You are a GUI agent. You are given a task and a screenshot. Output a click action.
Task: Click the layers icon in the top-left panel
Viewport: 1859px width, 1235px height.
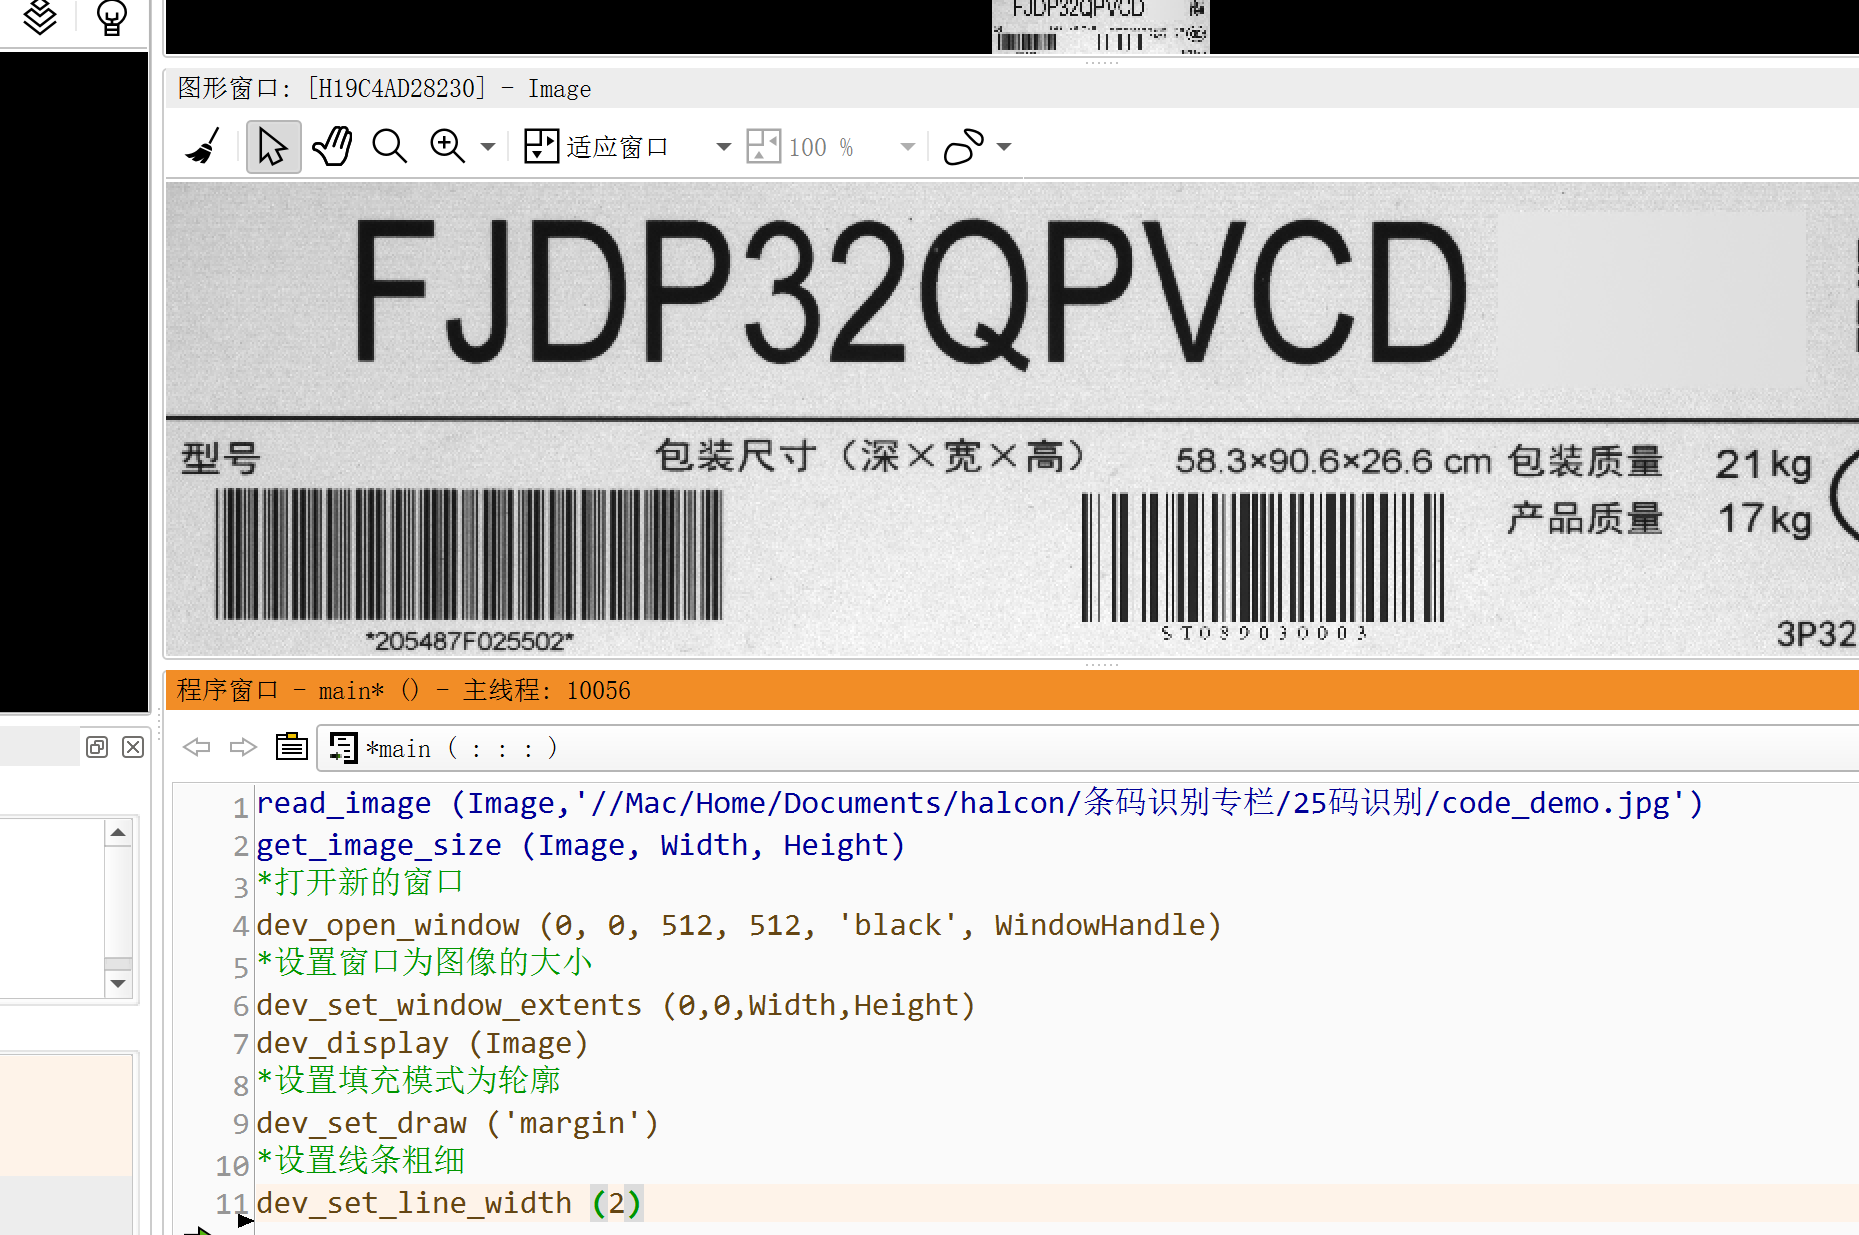40,16
